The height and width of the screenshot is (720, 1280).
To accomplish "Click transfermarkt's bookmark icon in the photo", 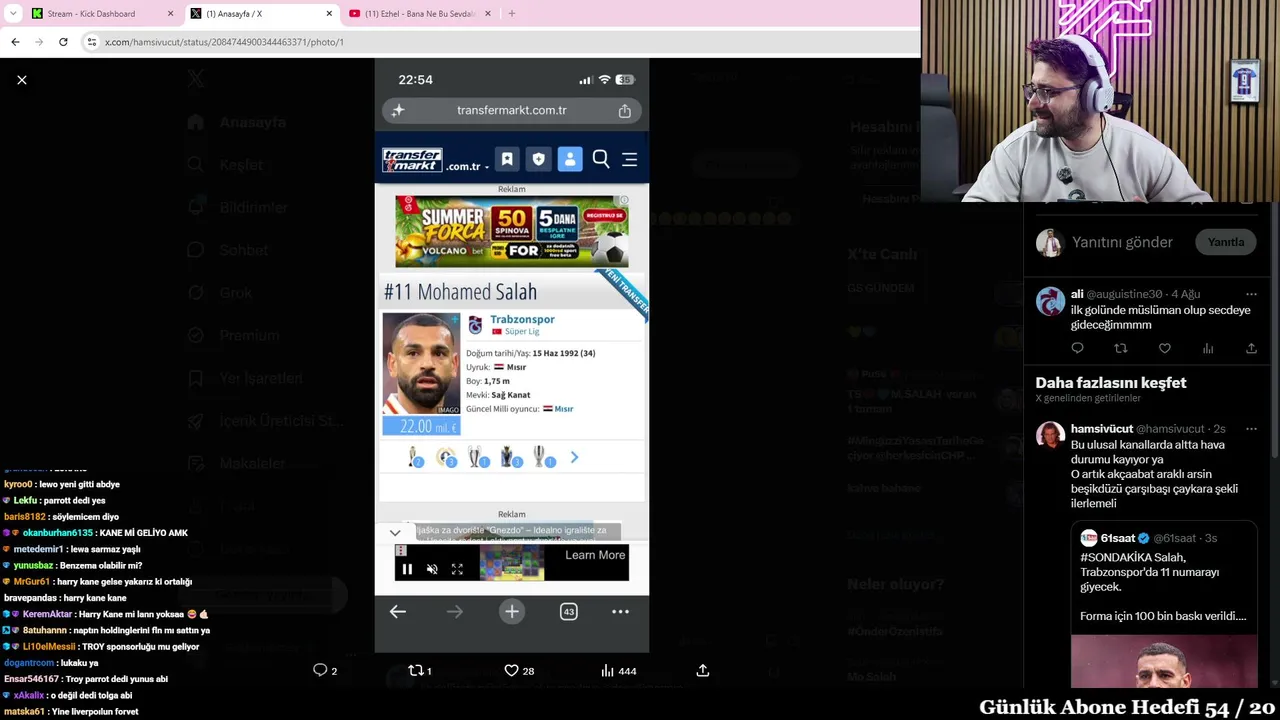I will tap(507, 159).
